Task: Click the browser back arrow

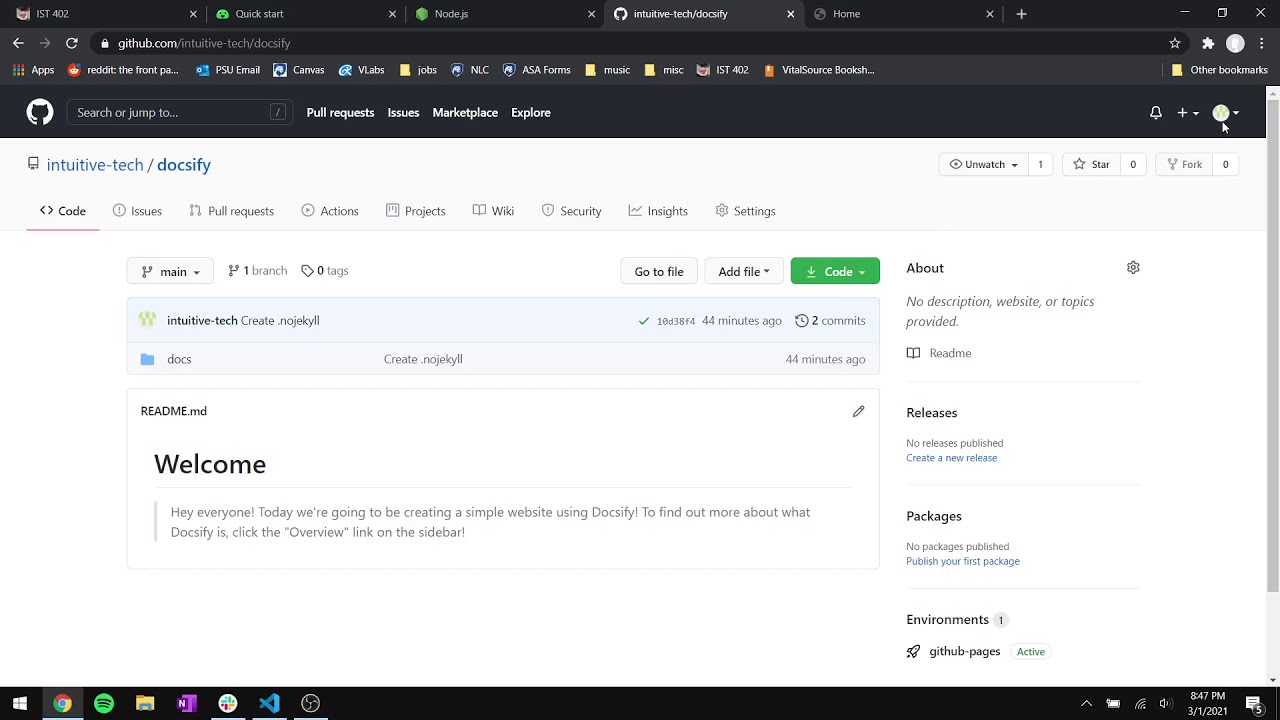Action: [18, 43]
